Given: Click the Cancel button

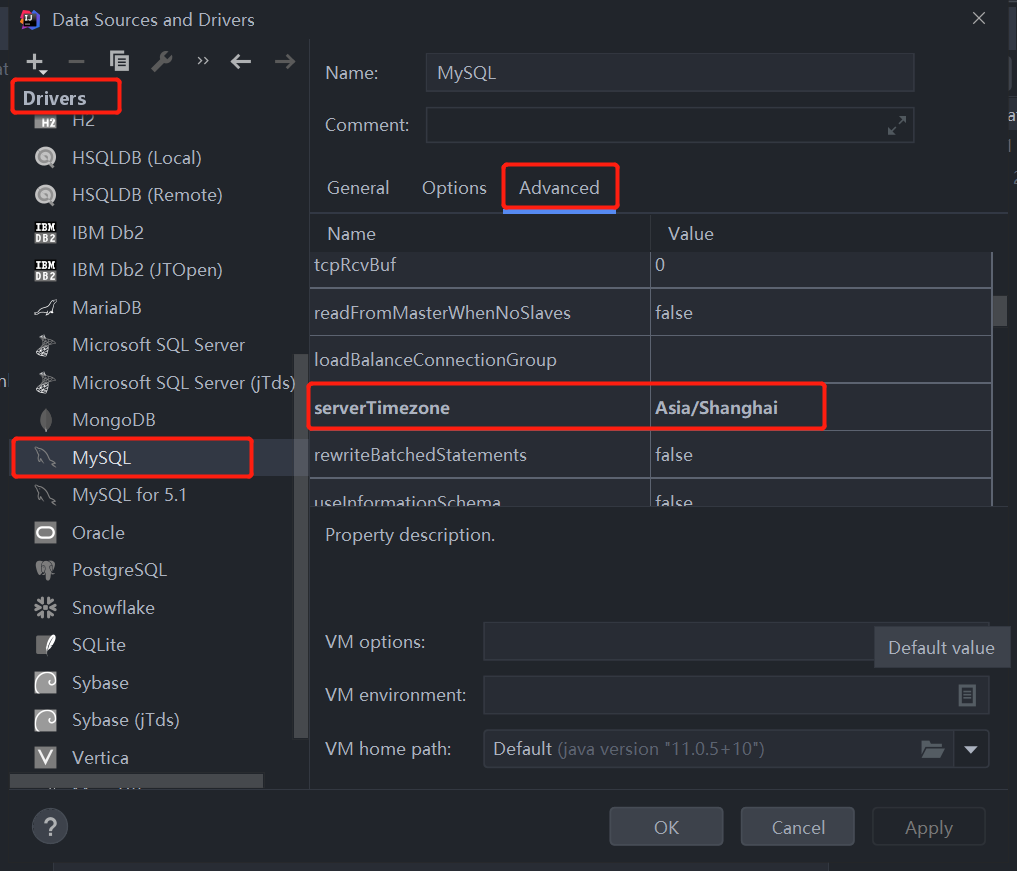Looking at the screenshot, I should pyautogui.click(x=798, y=827).
